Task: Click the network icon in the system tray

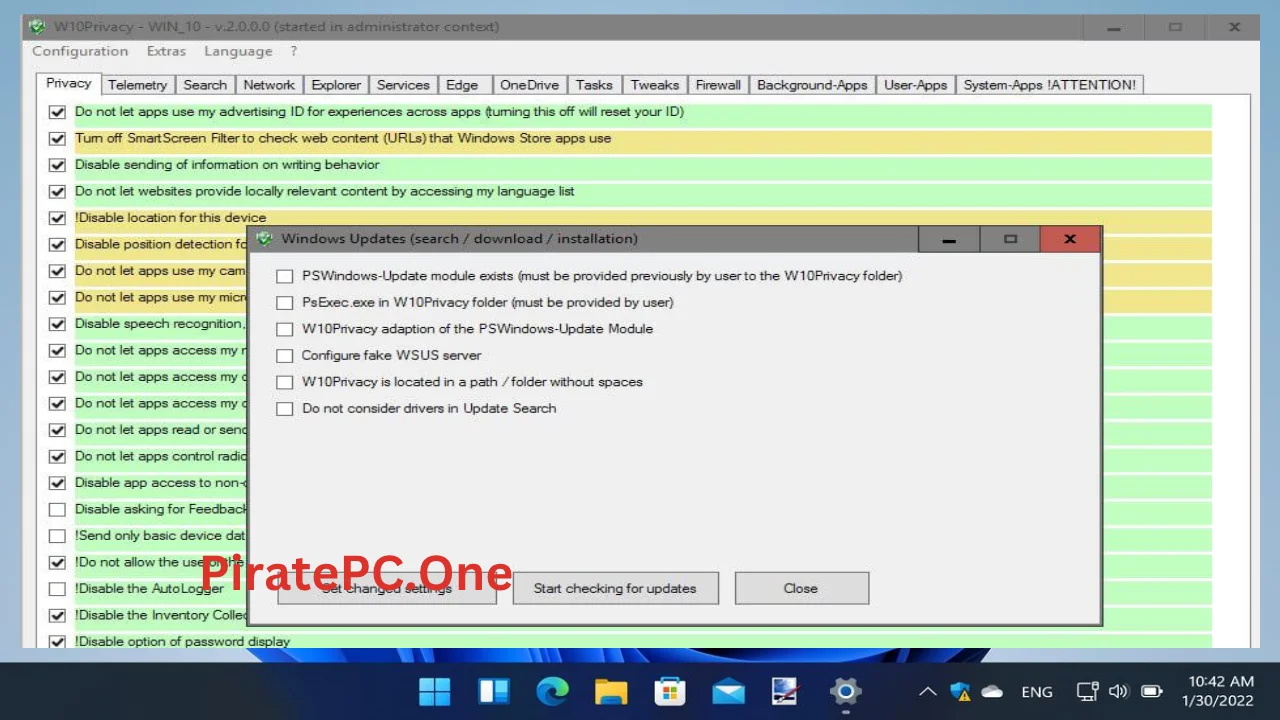Action: click(1088, 691)
